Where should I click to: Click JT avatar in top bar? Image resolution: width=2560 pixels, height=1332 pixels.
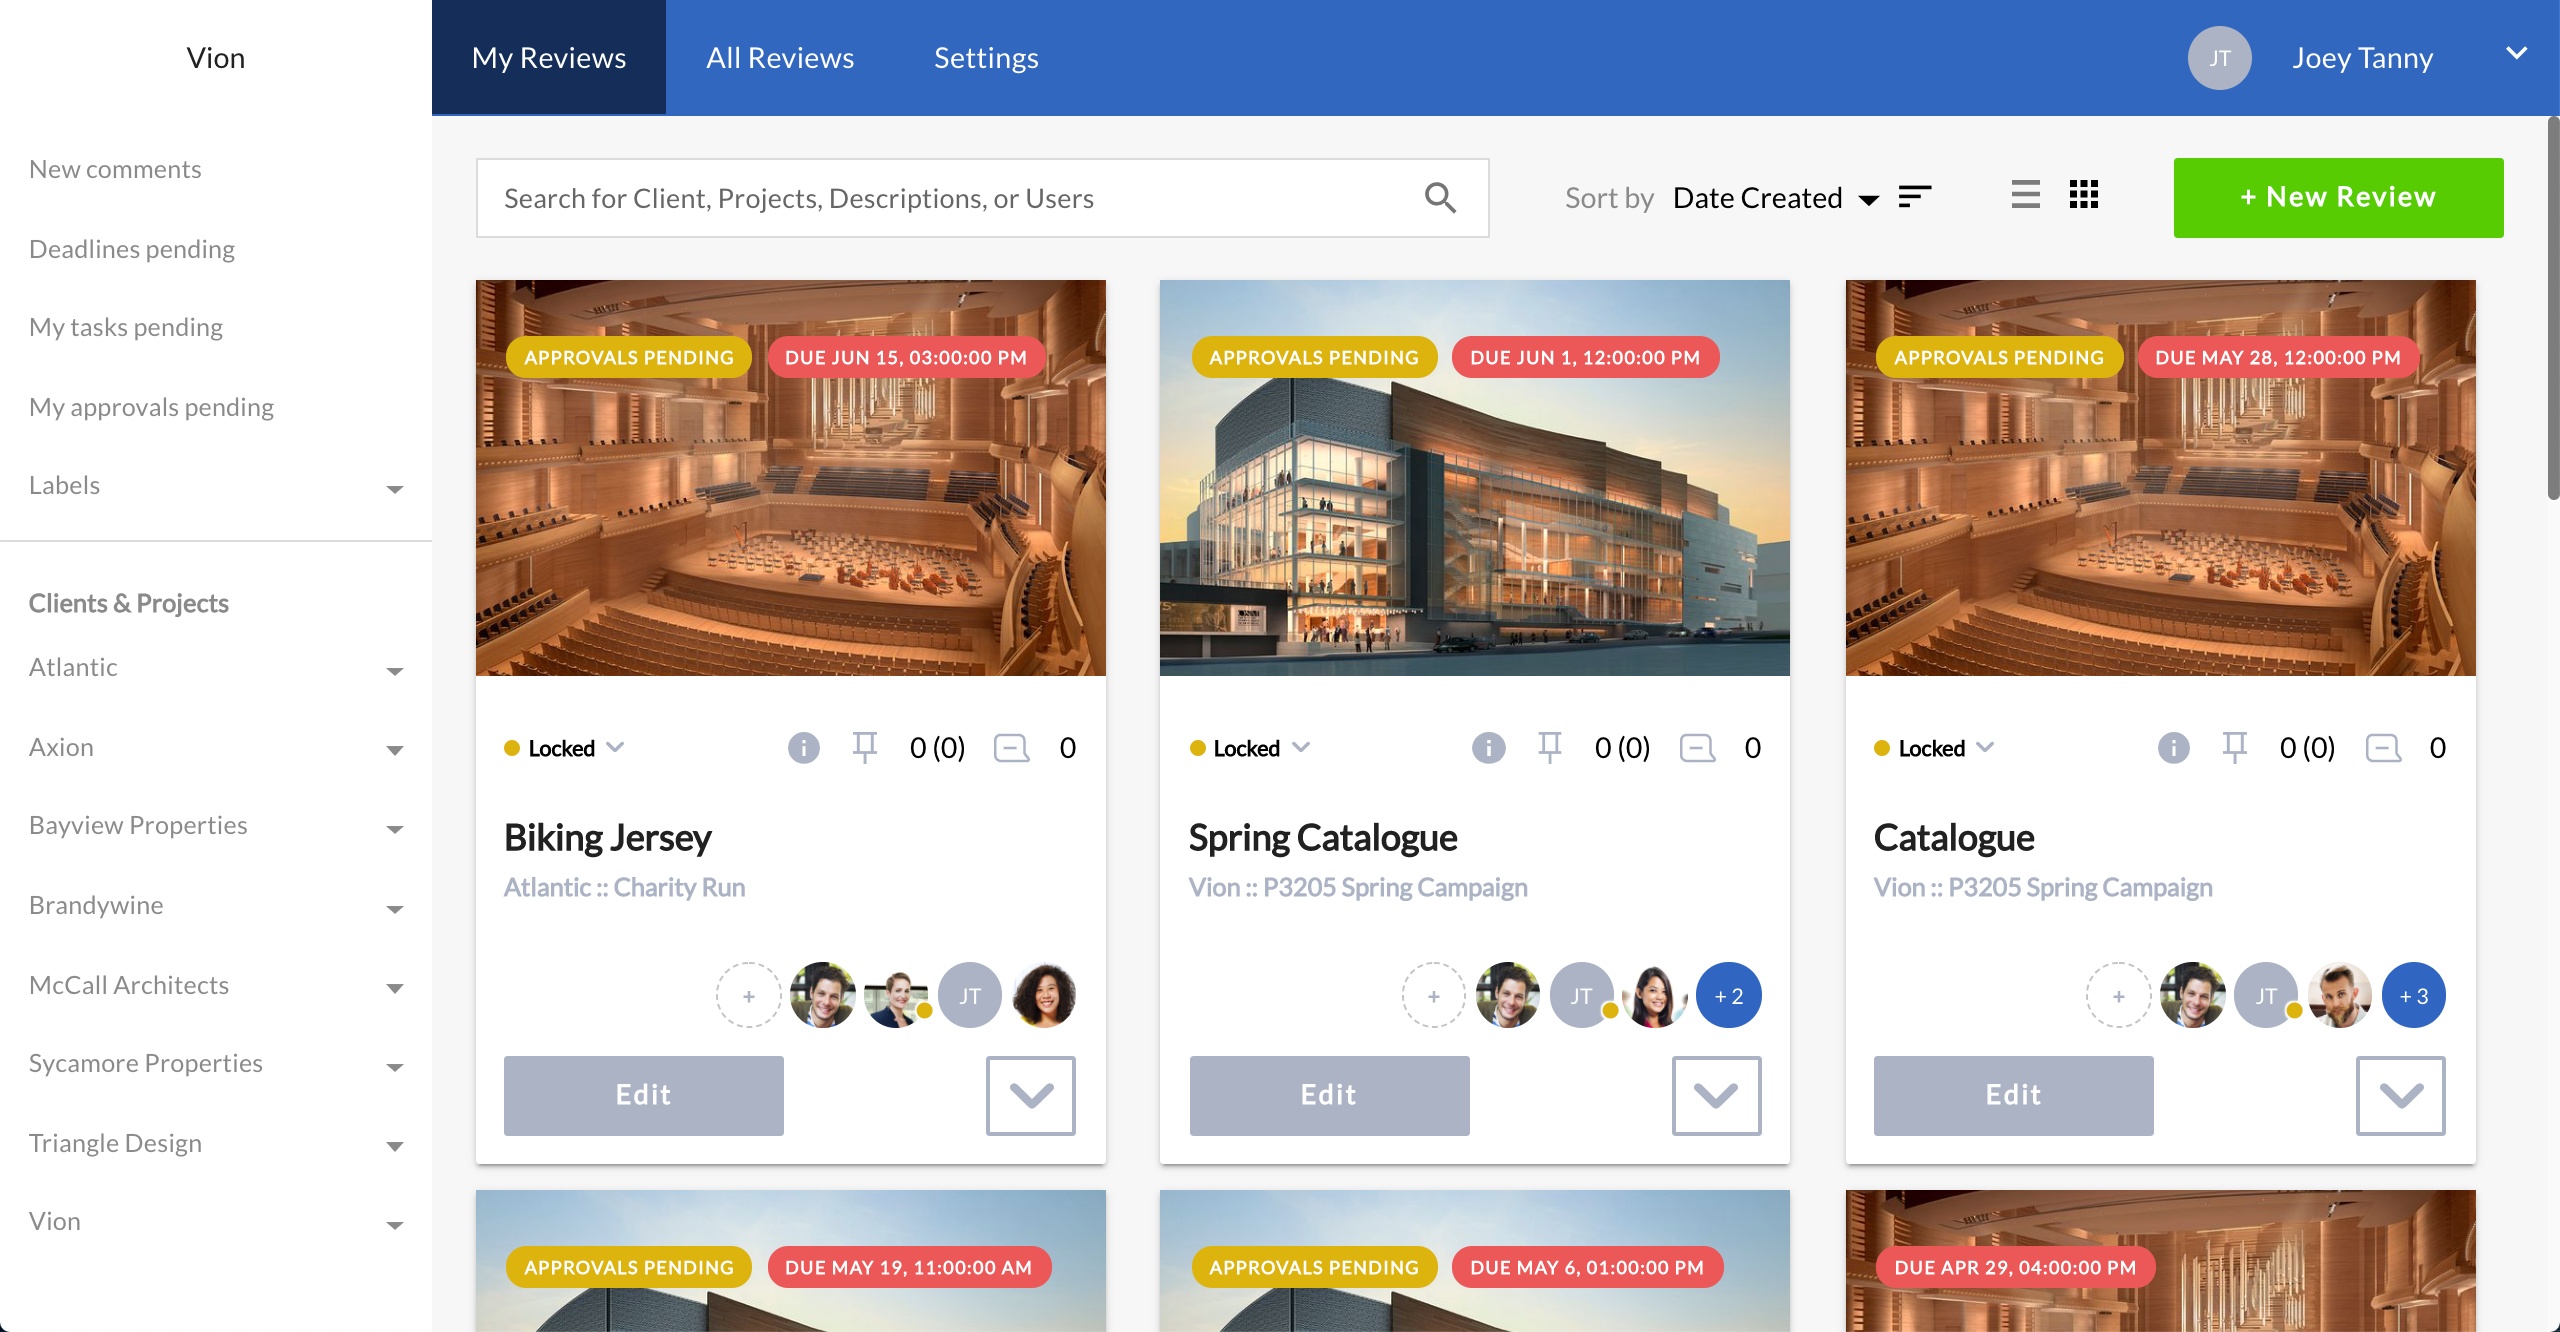click(x=2219, y=58)
